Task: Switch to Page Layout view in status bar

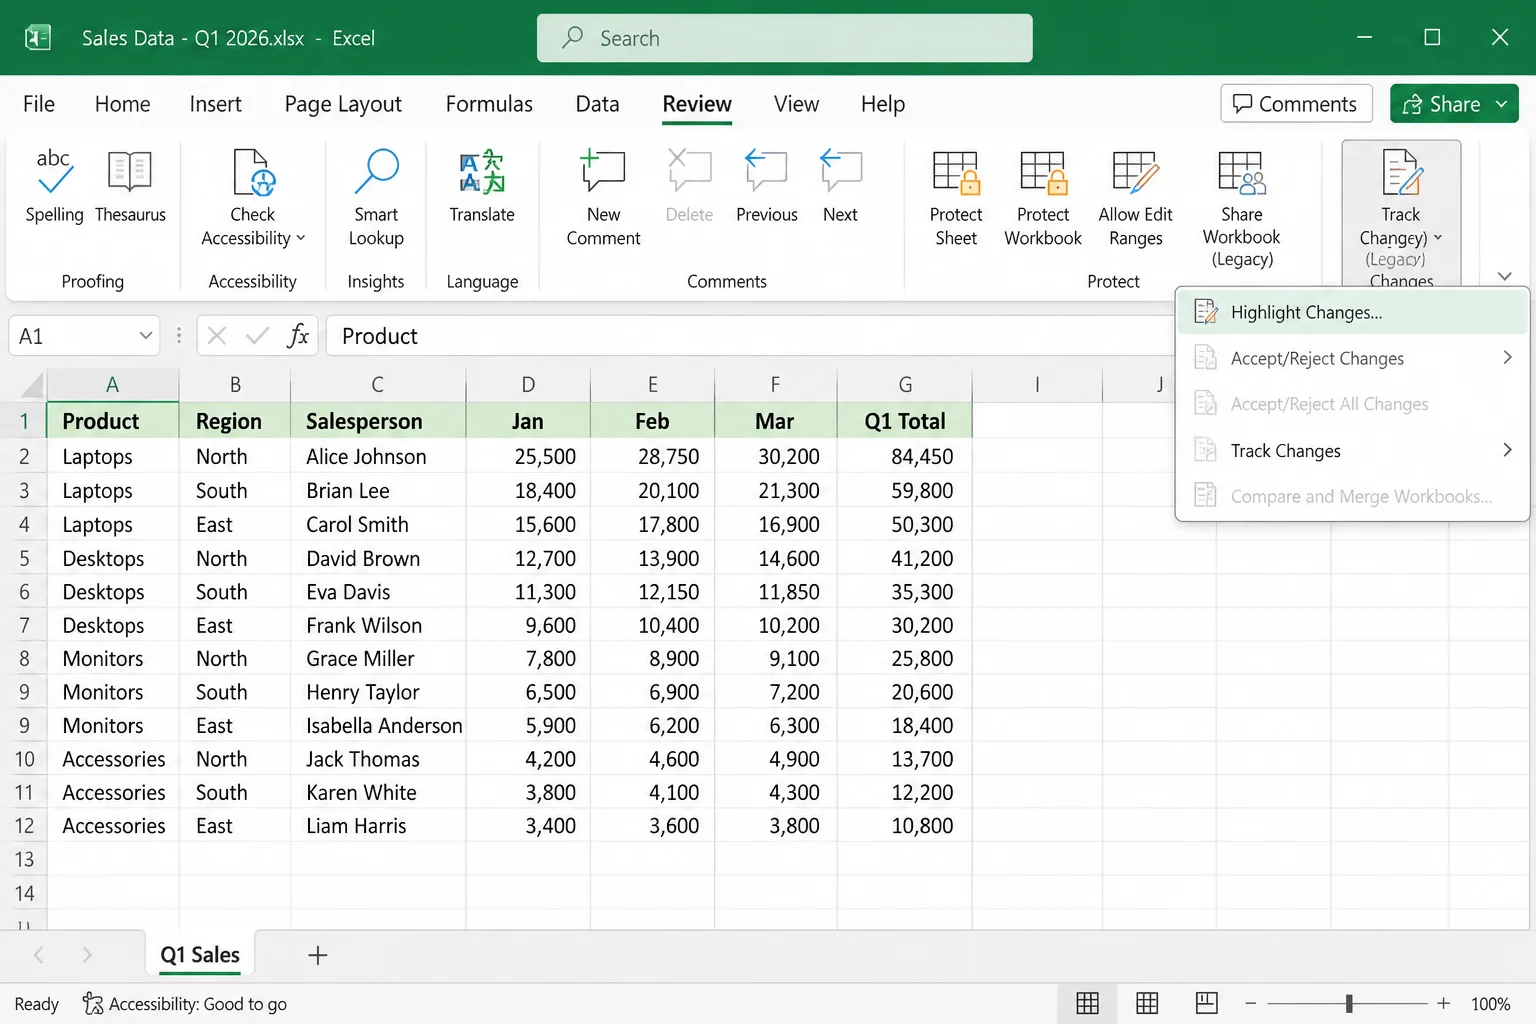Action: (x=1147, y=1003)
